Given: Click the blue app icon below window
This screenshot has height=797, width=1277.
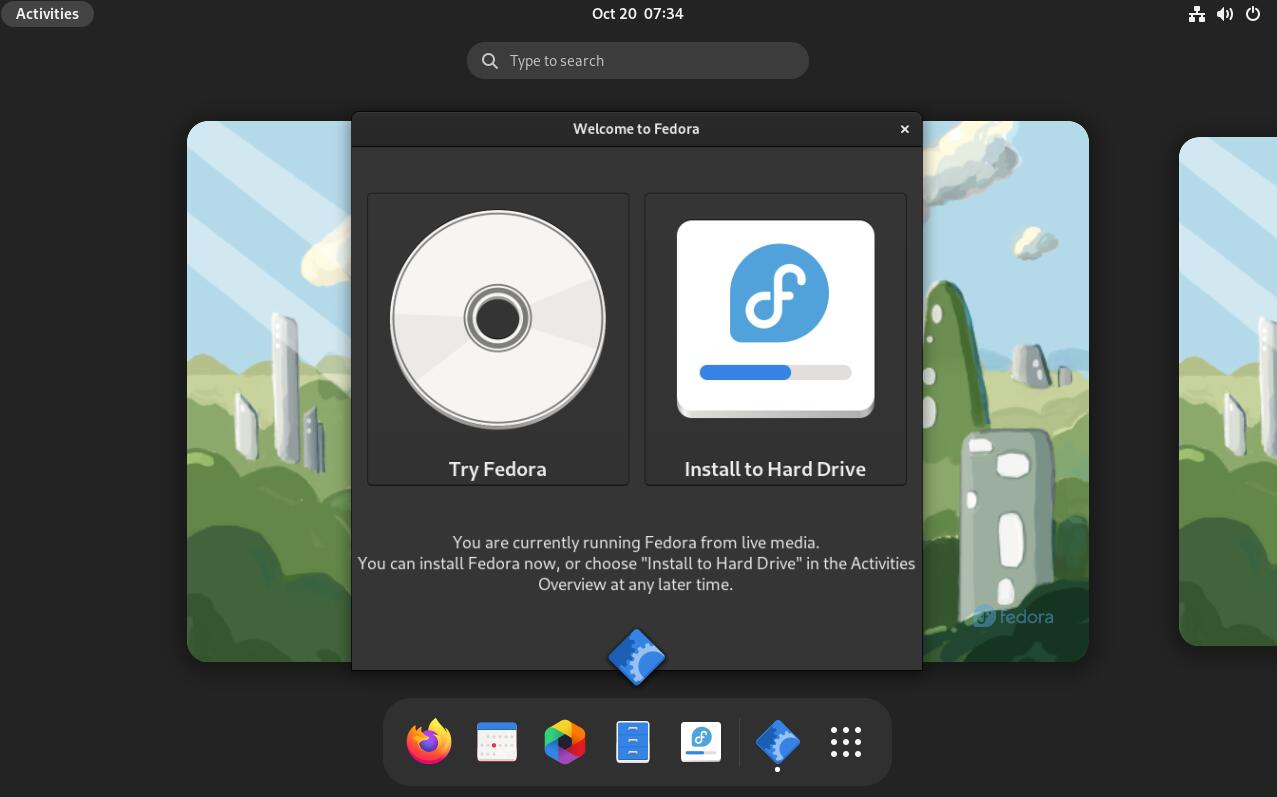Looking at the screenshot, I should pyautogui.click(x=637, y=657).
